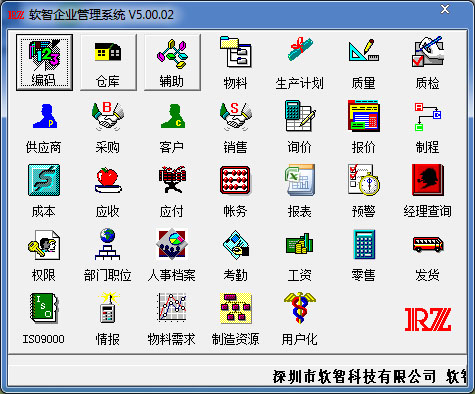Open the 应付 payables module

click(172, 191)
